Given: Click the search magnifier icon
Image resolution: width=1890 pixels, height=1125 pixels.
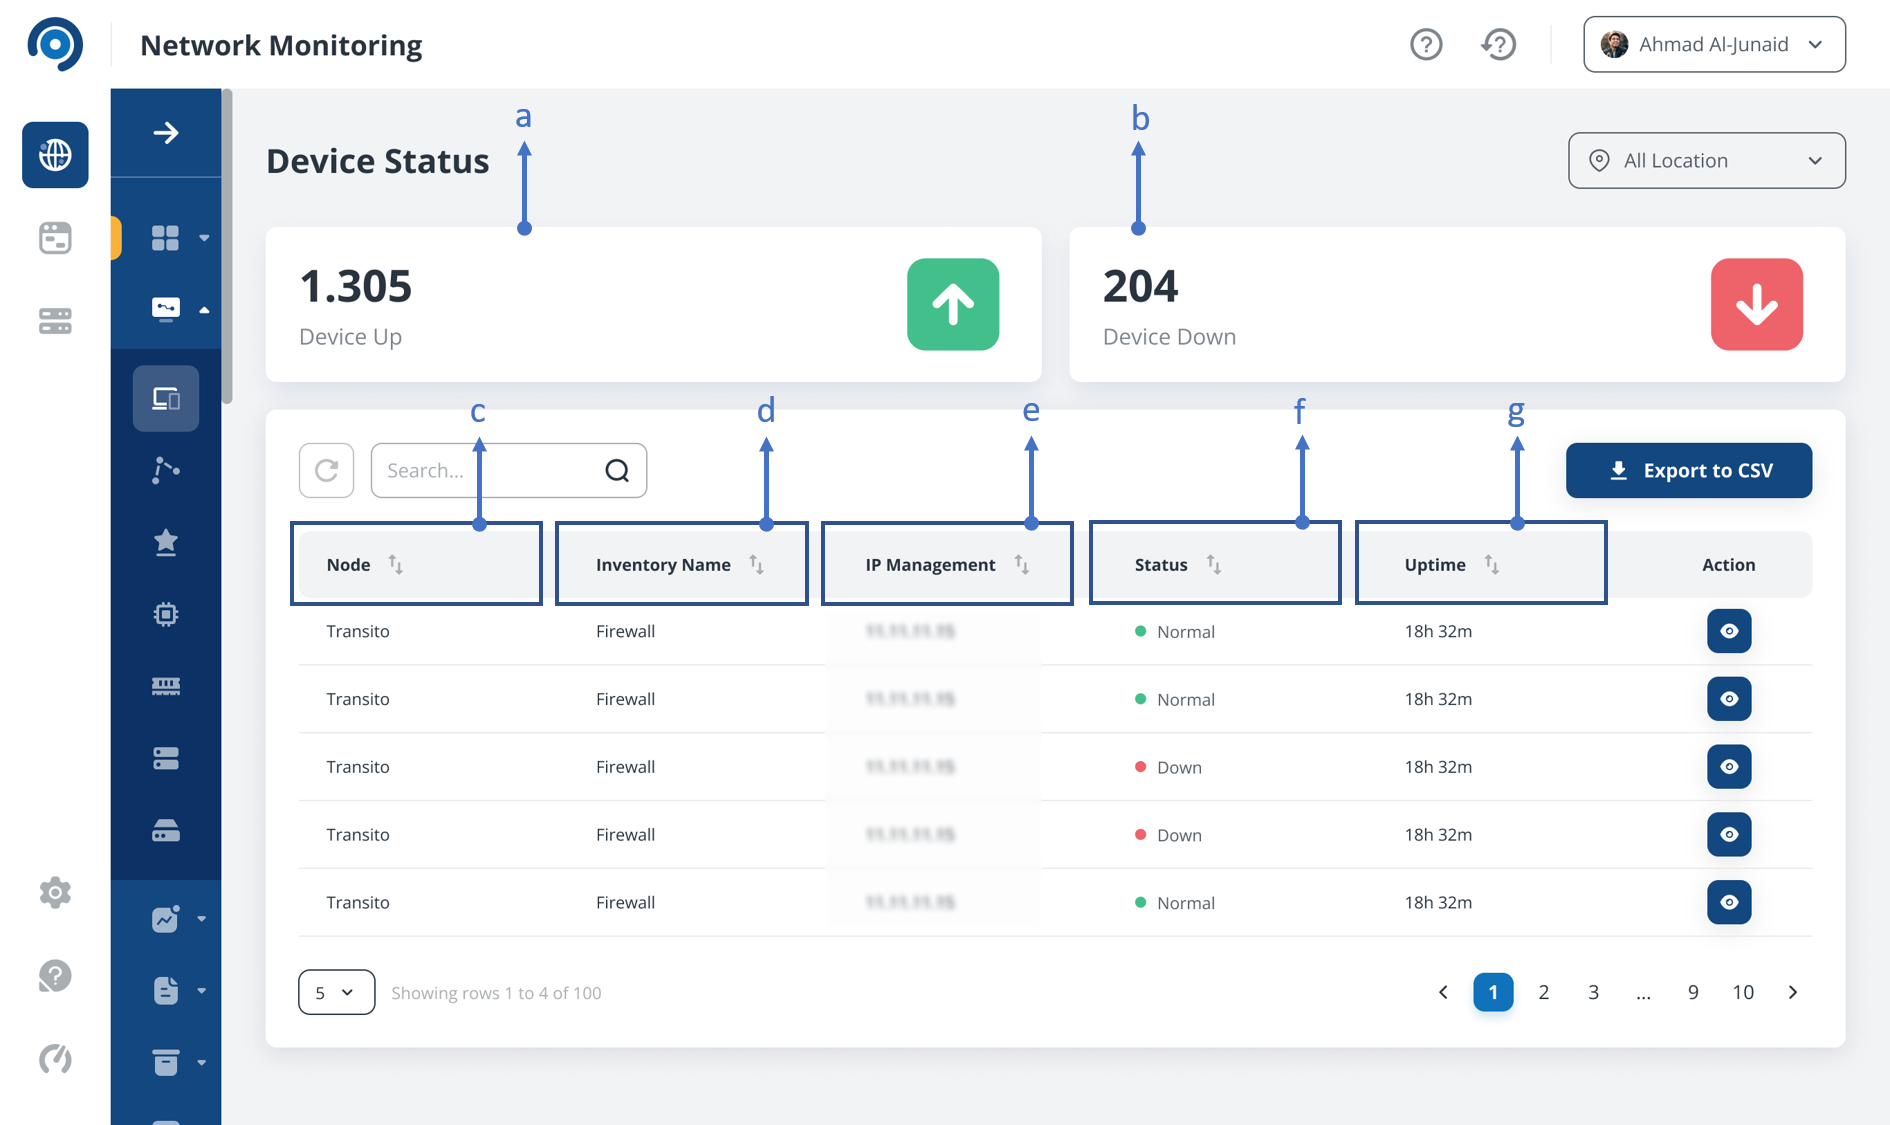Looking at the screenshot, I should tap(617, 470).
